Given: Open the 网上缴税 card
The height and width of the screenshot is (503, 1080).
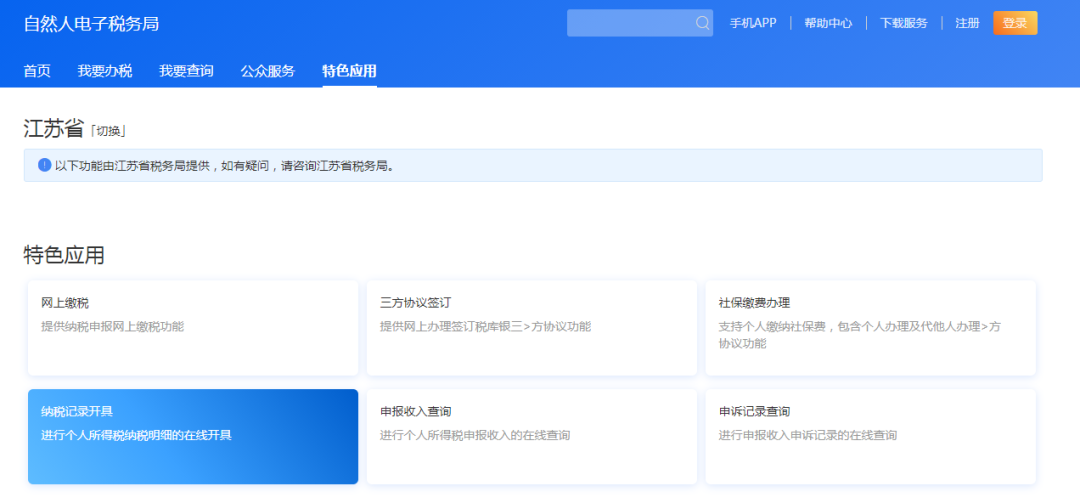Looking at the screenshot, I should click(x=193, y=328).
